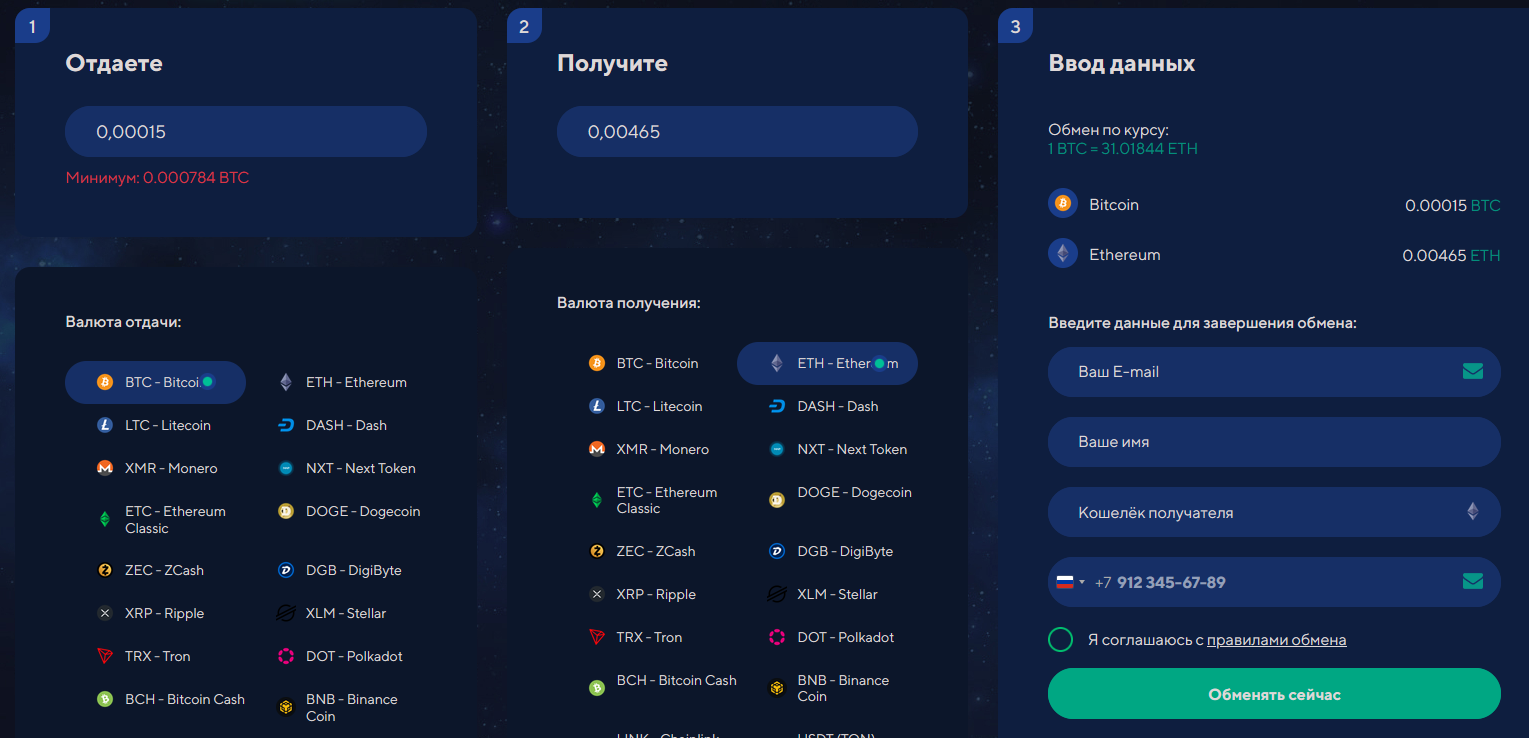Click the Stellar icon under Валюта получения
Viewport: 1529px width, 738px height.
click(777, 594)
